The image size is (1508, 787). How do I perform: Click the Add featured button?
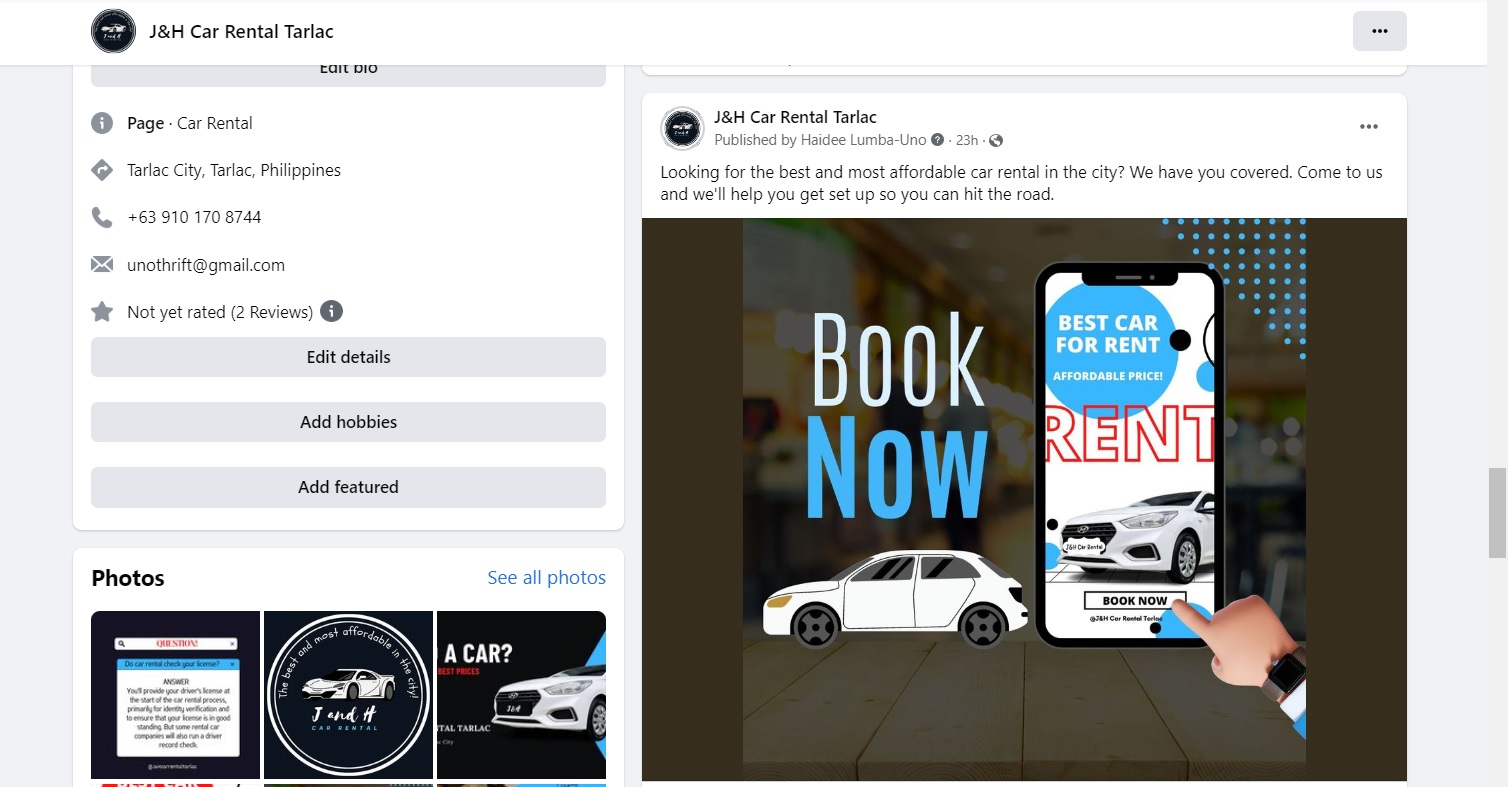[x=348, y=487]
